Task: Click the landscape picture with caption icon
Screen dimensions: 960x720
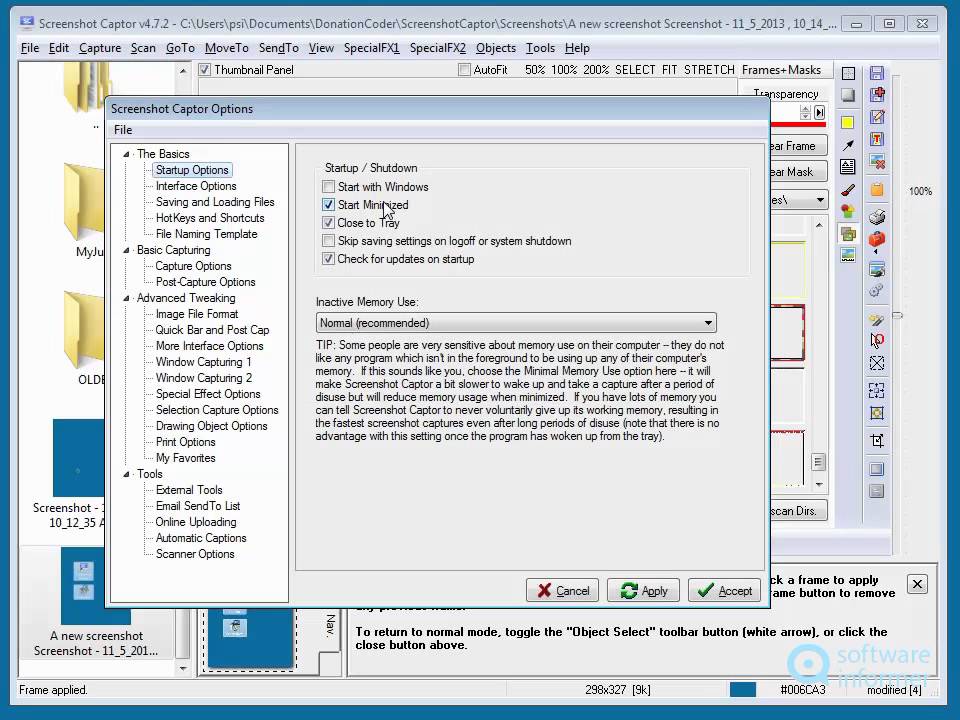Action: click(848, 255)
